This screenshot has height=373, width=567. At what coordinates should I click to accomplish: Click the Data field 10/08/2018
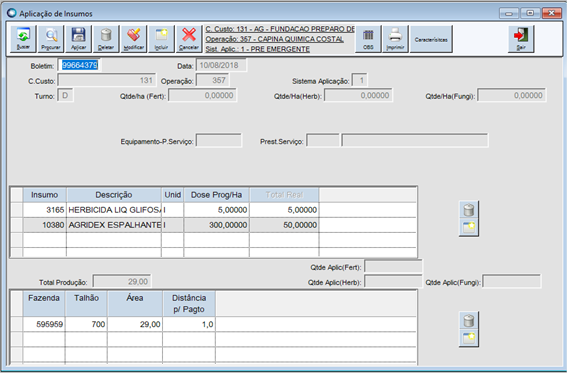point(221,65)
